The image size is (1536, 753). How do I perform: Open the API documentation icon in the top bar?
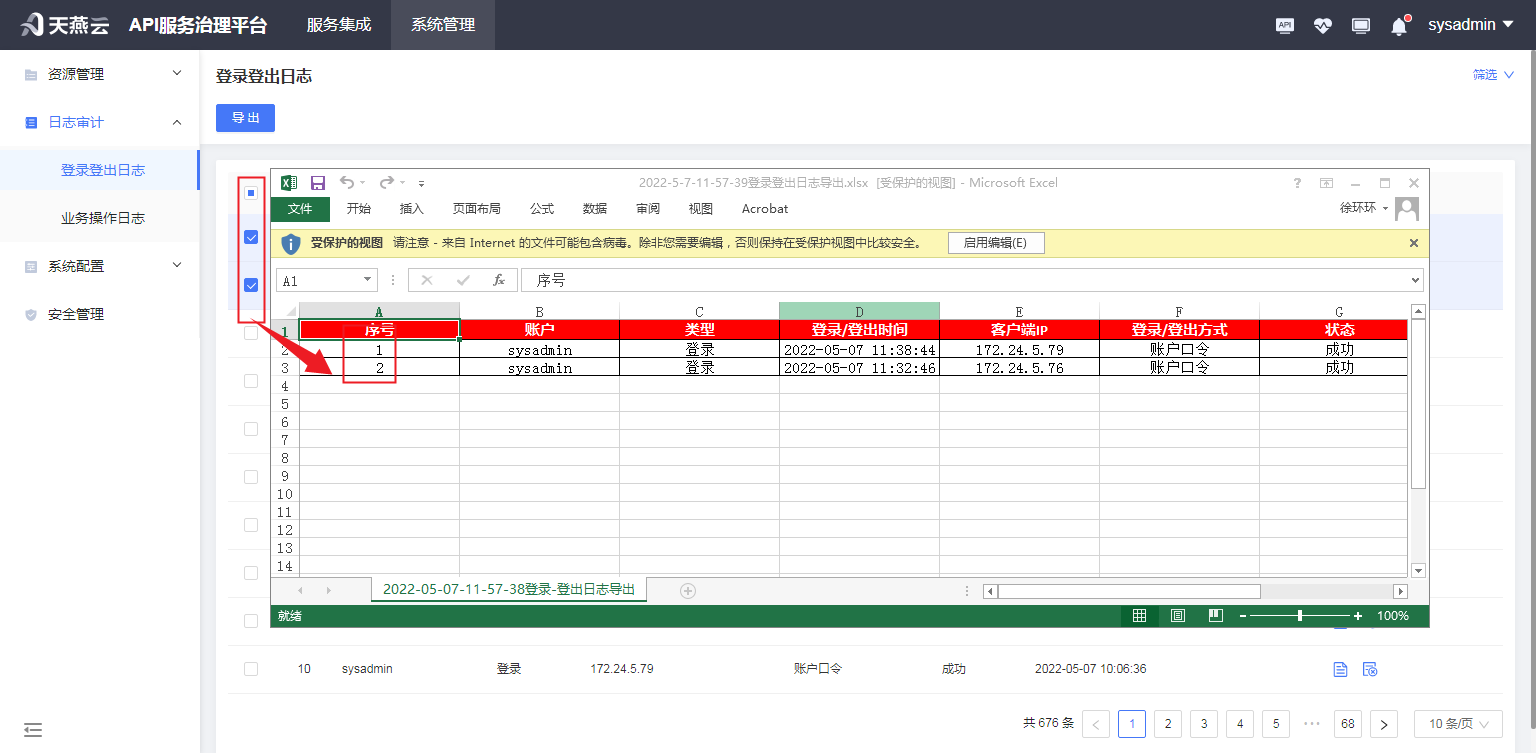point(1284,25)
